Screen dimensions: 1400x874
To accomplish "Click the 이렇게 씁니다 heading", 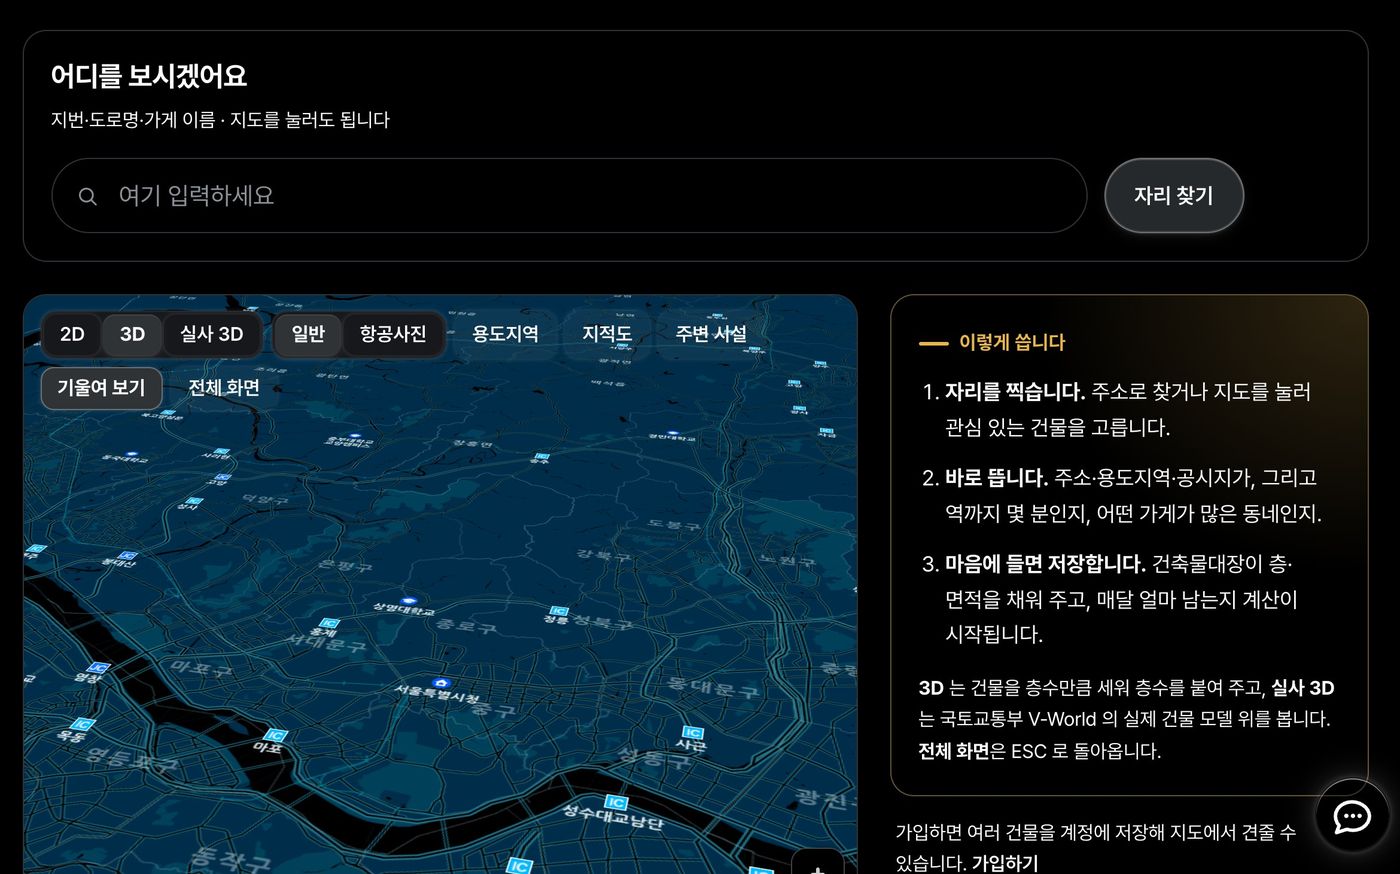I will point(1012,342).
